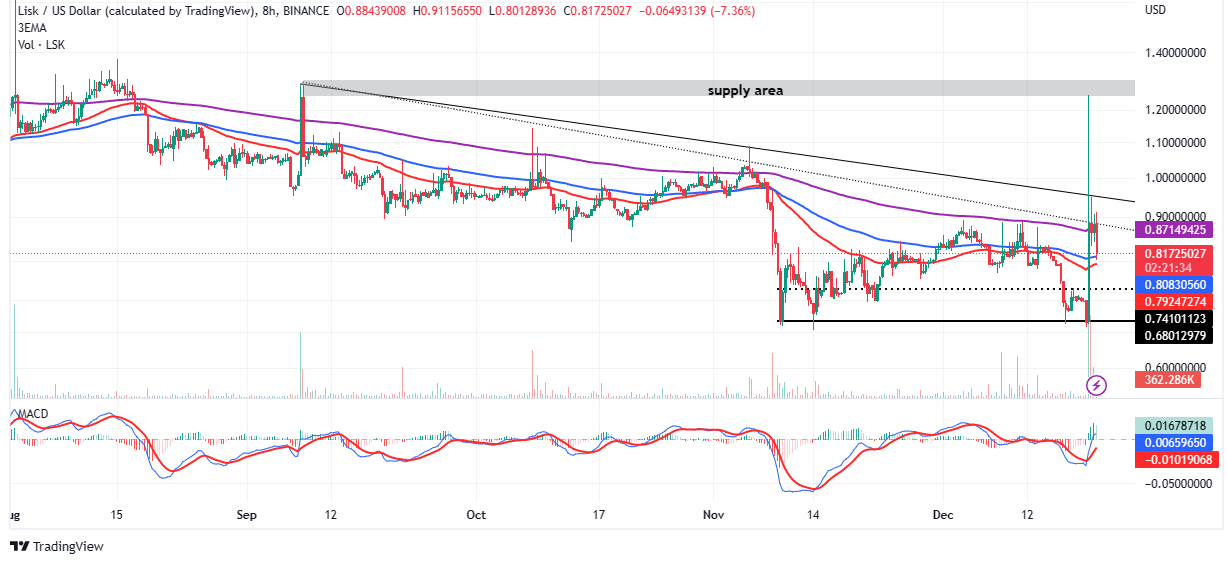Open the USD currency selector
1227x564 pixels.
[x=1156, y=11]
